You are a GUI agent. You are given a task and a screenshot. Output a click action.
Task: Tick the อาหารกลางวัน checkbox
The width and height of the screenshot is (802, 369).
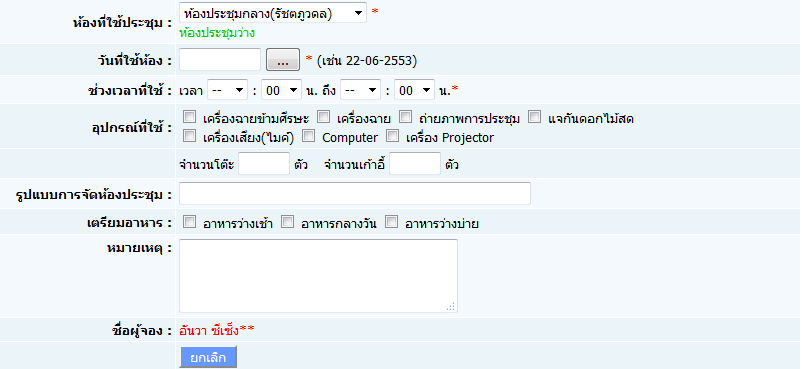click(x=288, y=222)
